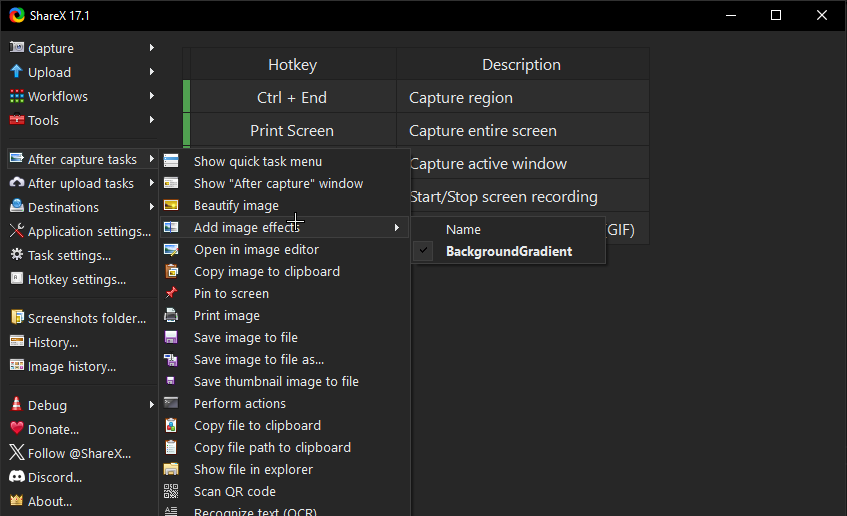This screenshot has width=847, height=516.
Task: Click the Scan QR code icon
Action: pyautogui.click(x=171, y=491)
